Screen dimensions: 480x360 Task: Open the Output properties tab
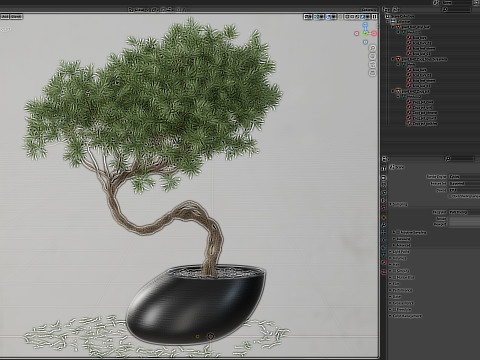[x=384, y=185]
